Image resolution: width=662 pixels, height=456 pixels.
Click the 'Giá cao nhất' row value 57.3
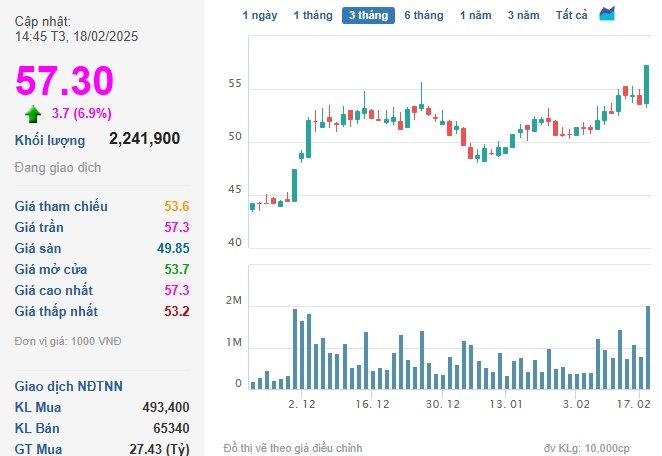pyautogui.click(x=176, y=290)
